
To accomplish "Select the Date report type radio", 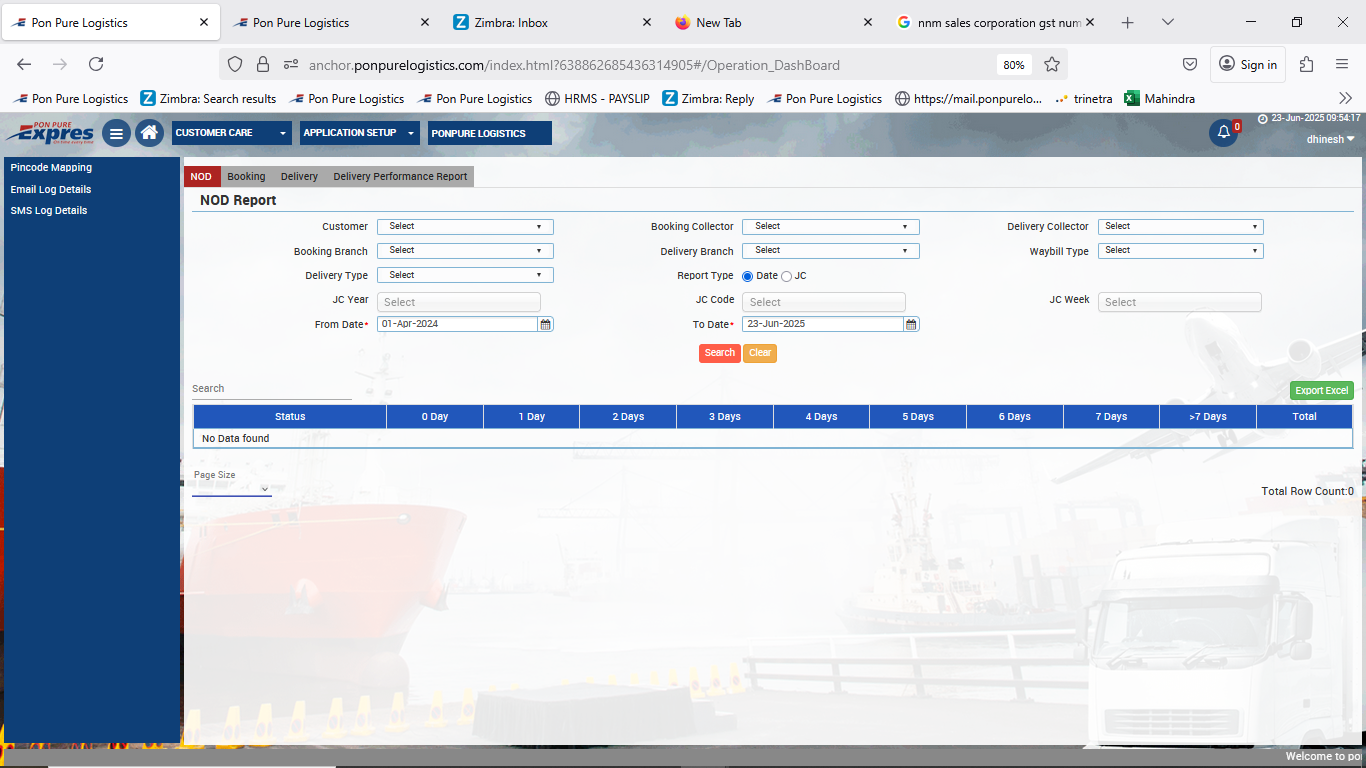I will click(748, 276).
